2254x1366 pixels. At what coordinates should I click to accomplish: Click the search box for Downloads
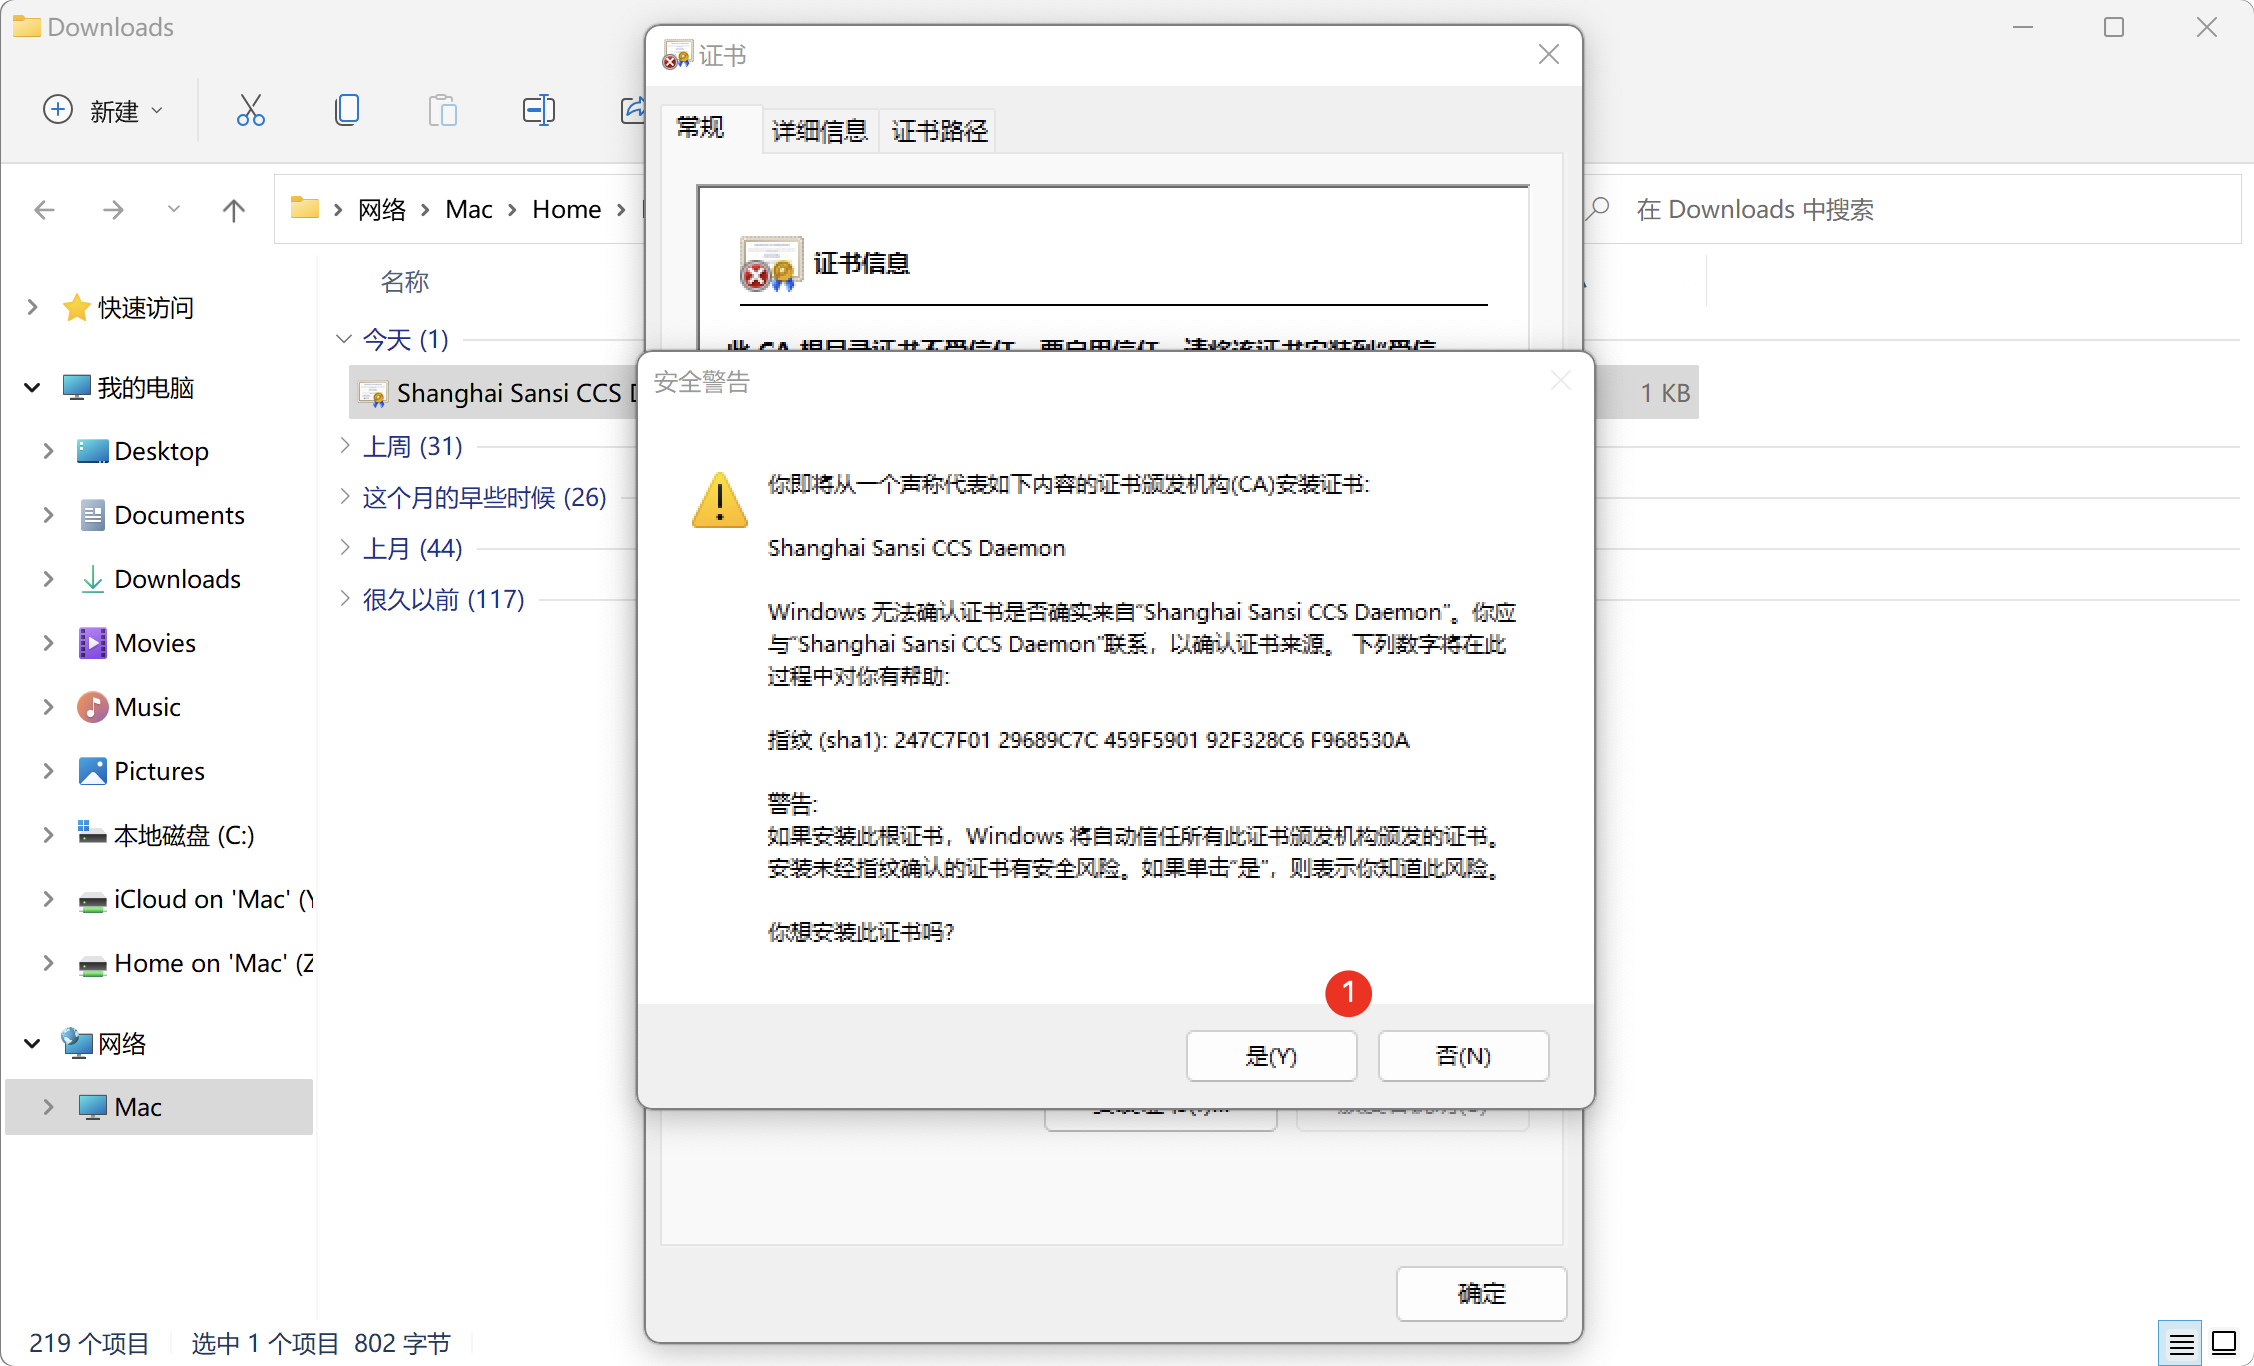(x=1910, y=209)
